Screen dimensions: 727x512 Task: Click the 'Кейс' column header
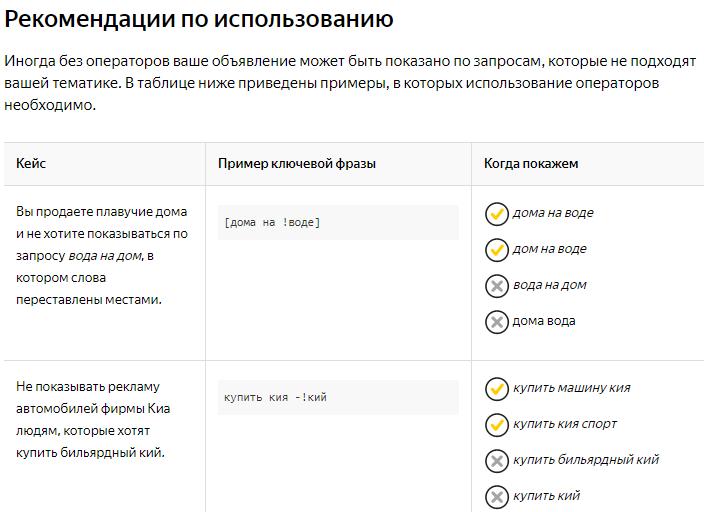click(x=31, y=164)
